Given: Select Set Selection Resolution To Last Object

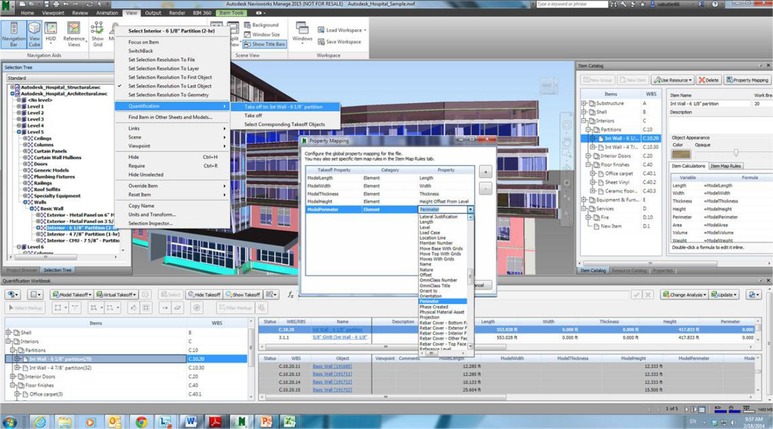Looking at the screenshot, I should click(170, 87).
